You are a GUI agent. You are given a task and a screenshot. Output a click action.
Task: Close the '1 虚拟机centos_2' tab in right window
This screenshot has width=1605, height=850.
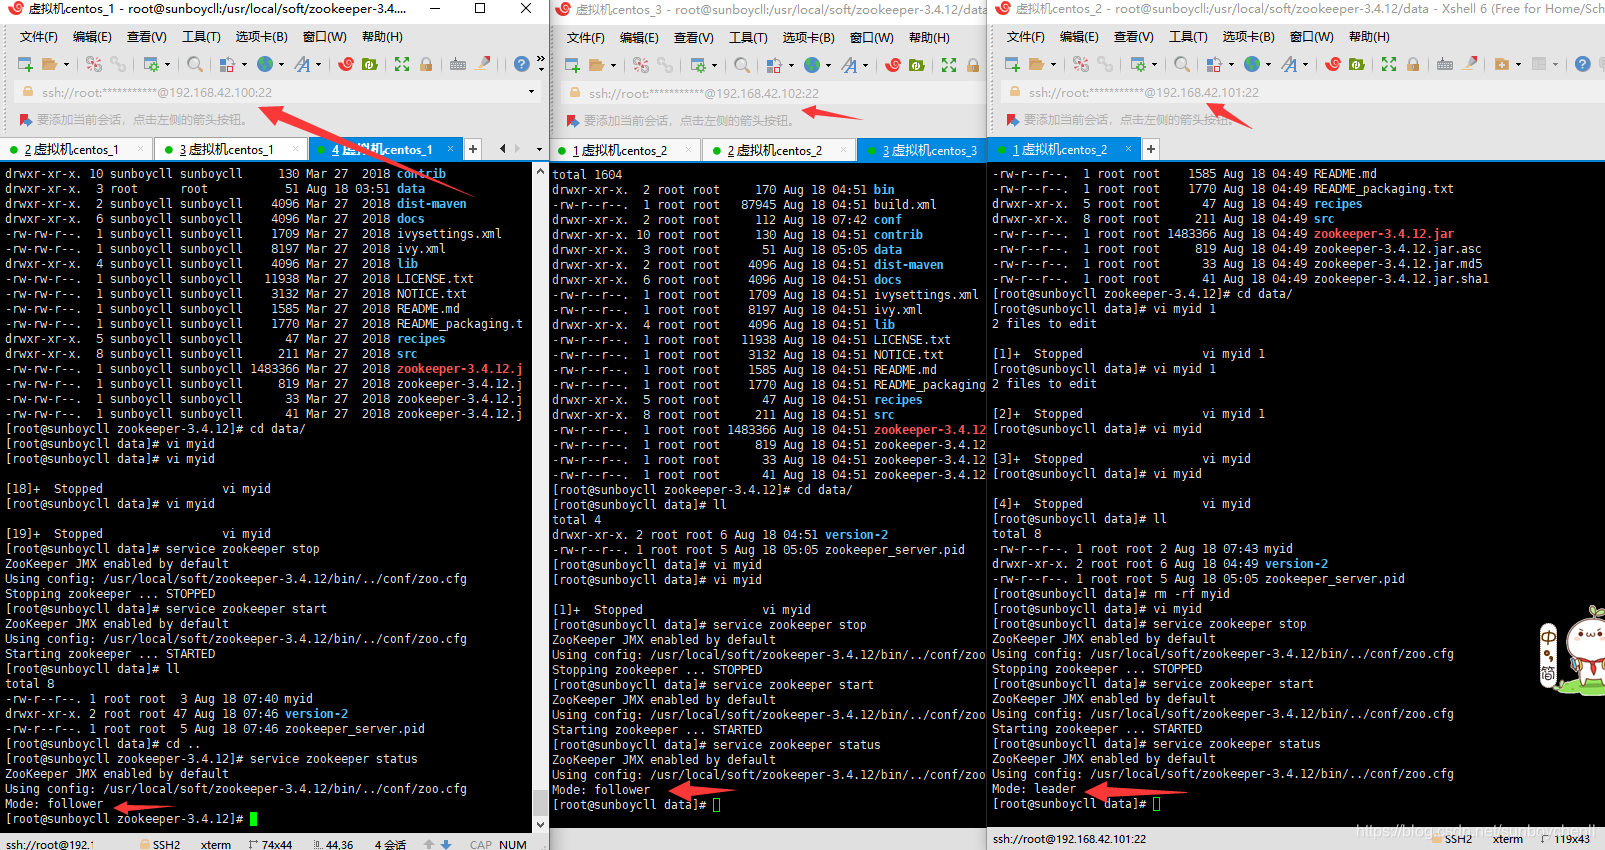(1128, 149)
